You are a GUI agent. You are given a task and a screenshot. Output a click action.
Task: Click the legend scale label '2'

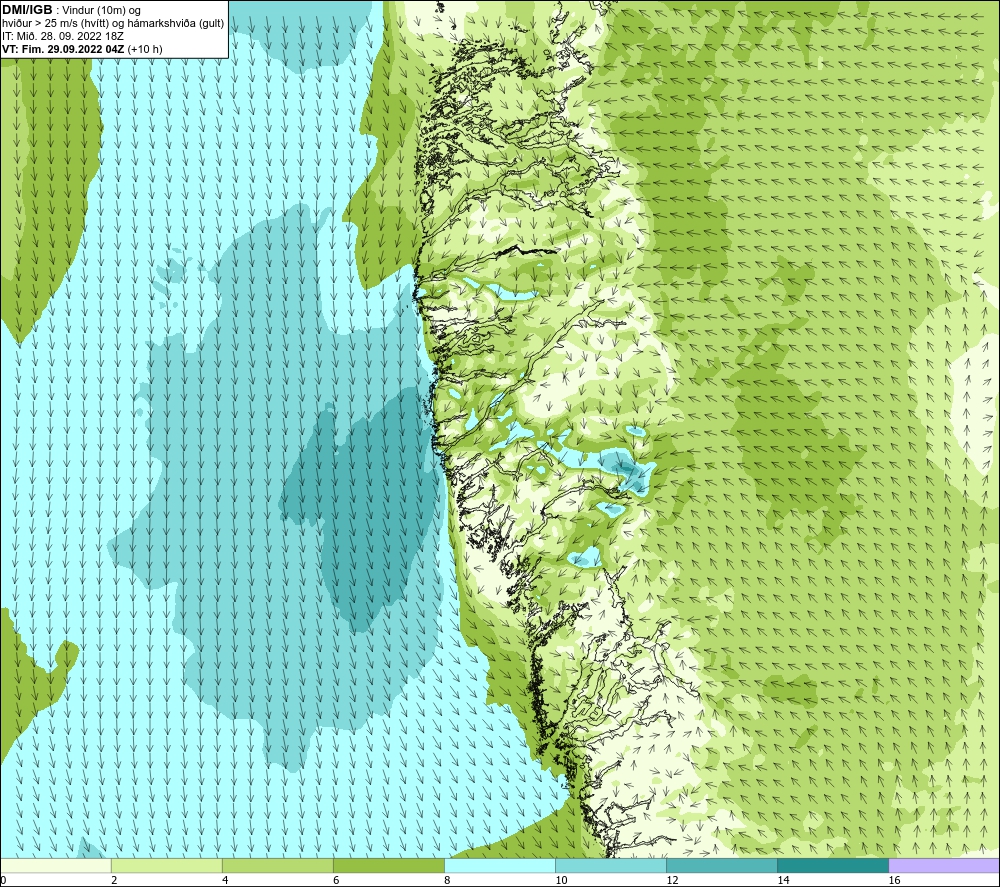pos(114,881)
